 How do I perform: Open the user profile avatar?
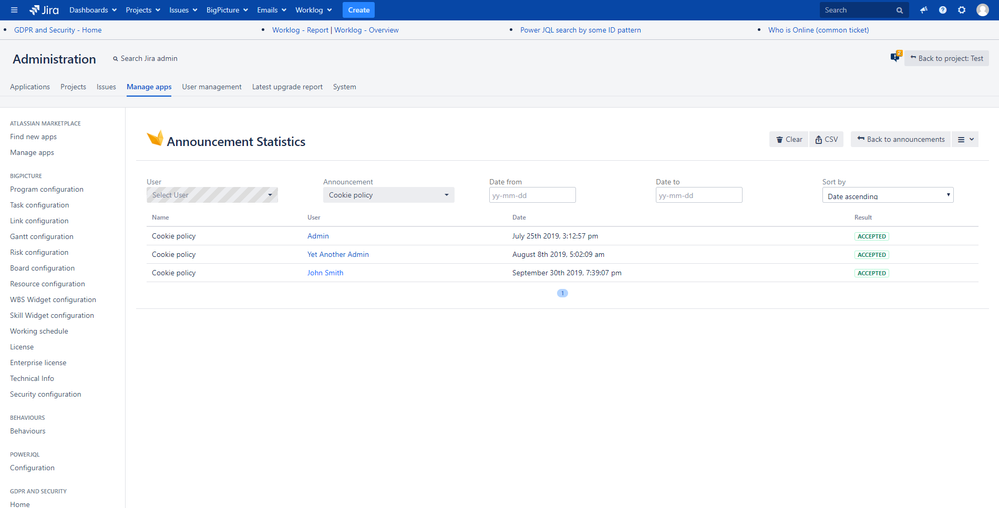[982, 10]
